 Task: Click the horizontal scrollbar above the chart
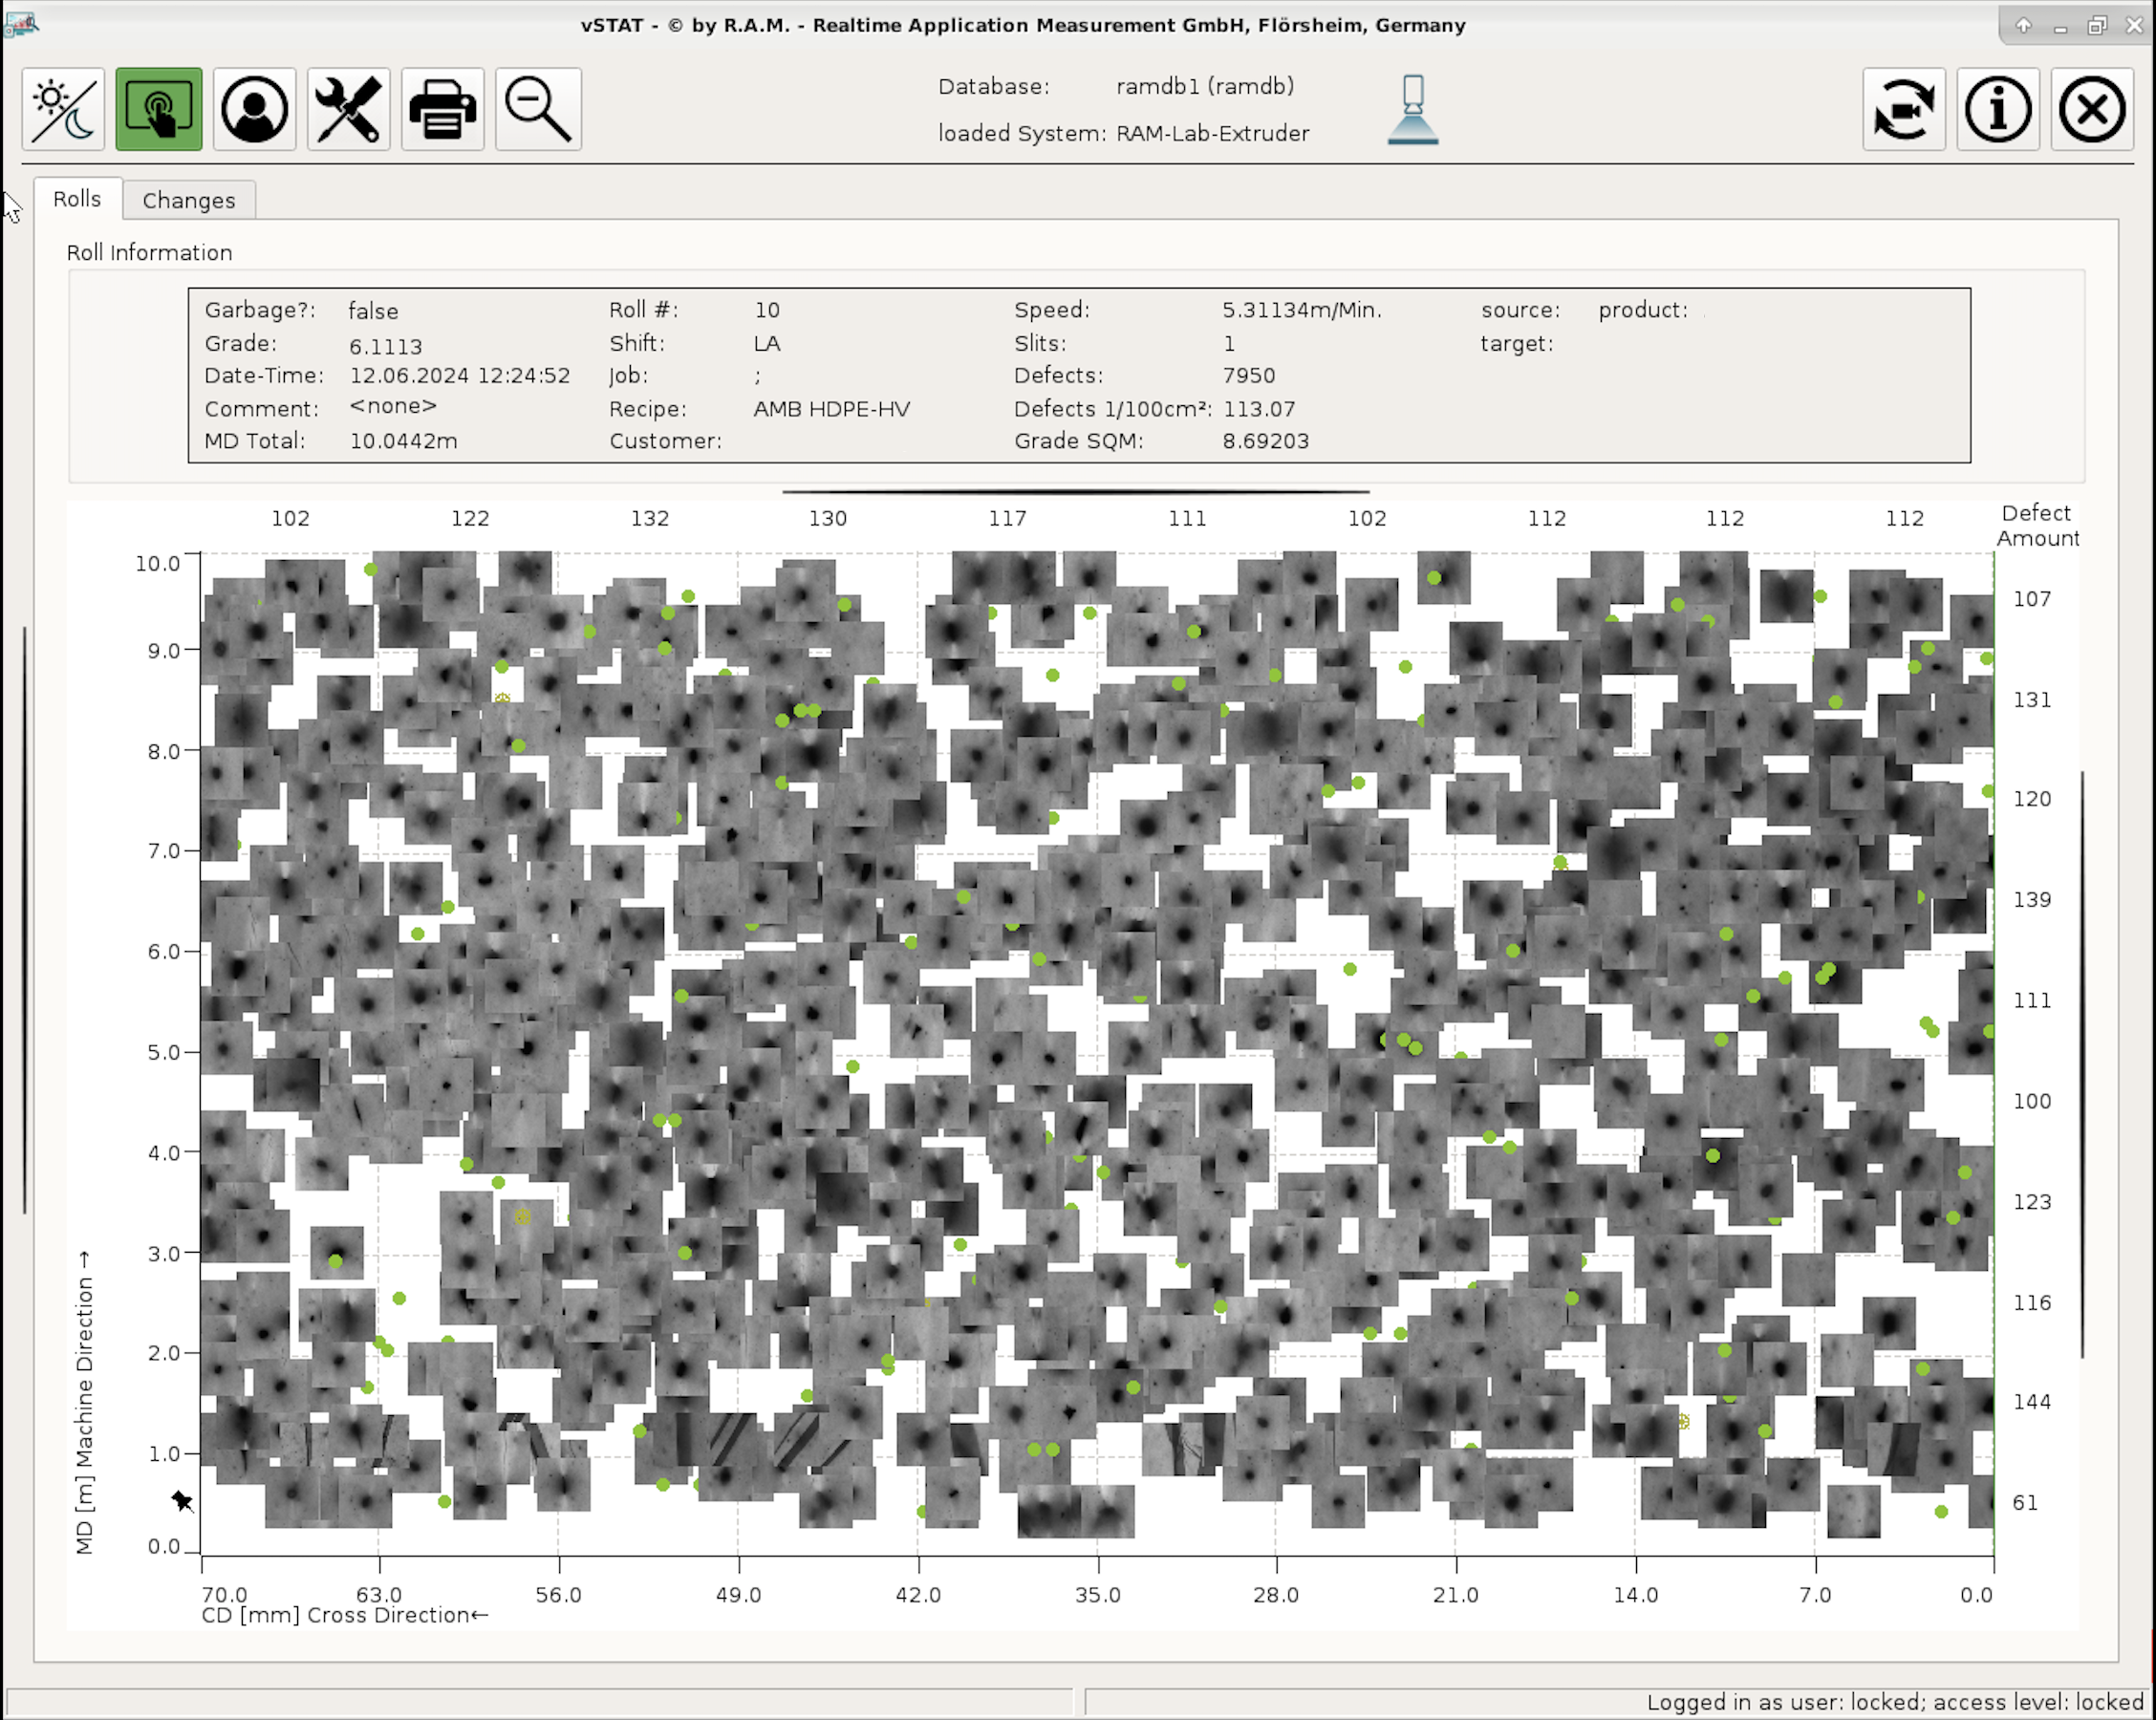1075,492
